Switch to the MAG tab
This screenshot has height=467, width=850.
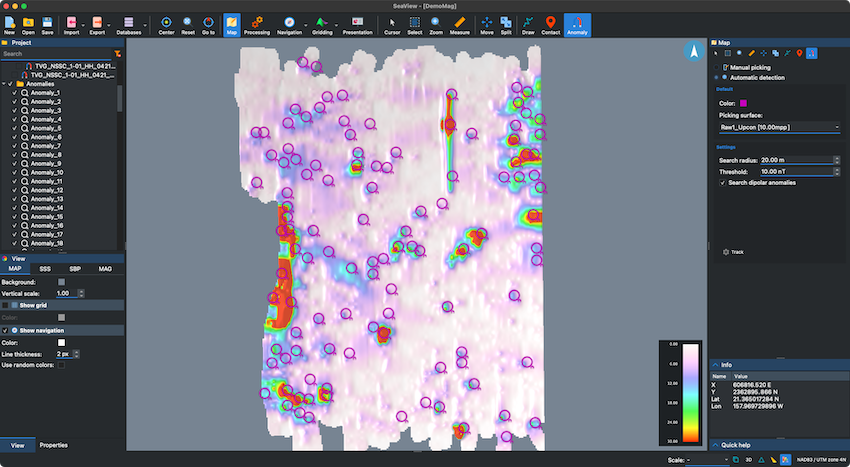pyautogui.click(x=105, y=268)
